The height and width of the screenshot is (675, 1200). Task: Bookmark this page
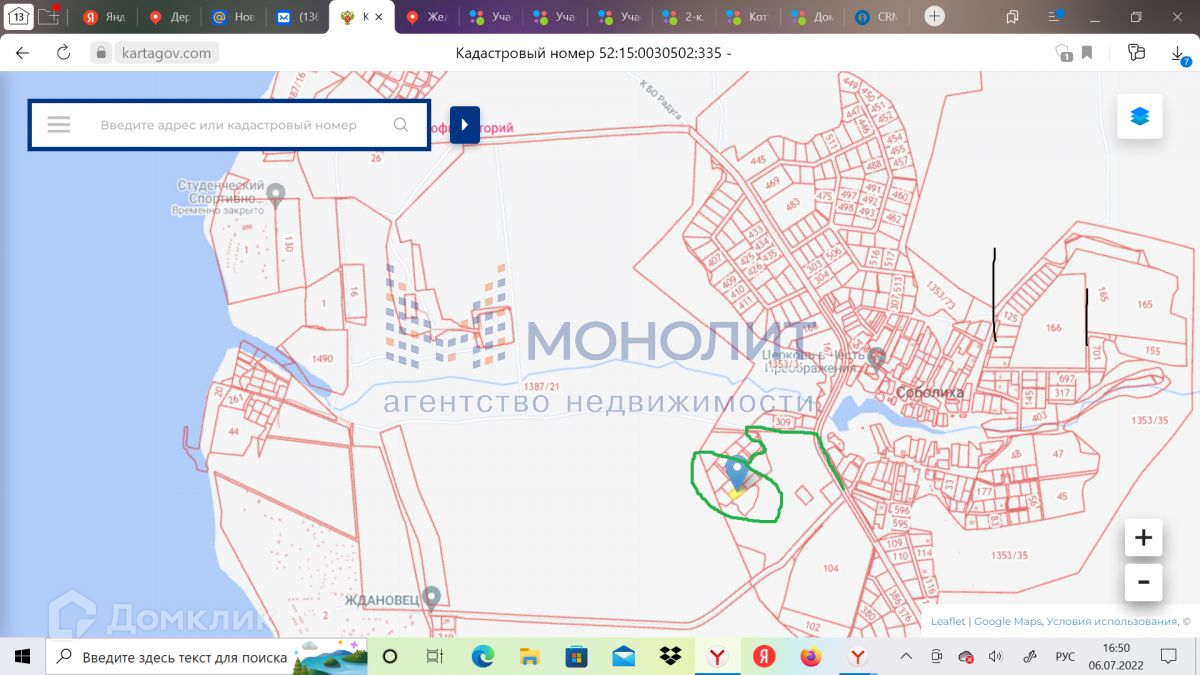coord(1087,53)
